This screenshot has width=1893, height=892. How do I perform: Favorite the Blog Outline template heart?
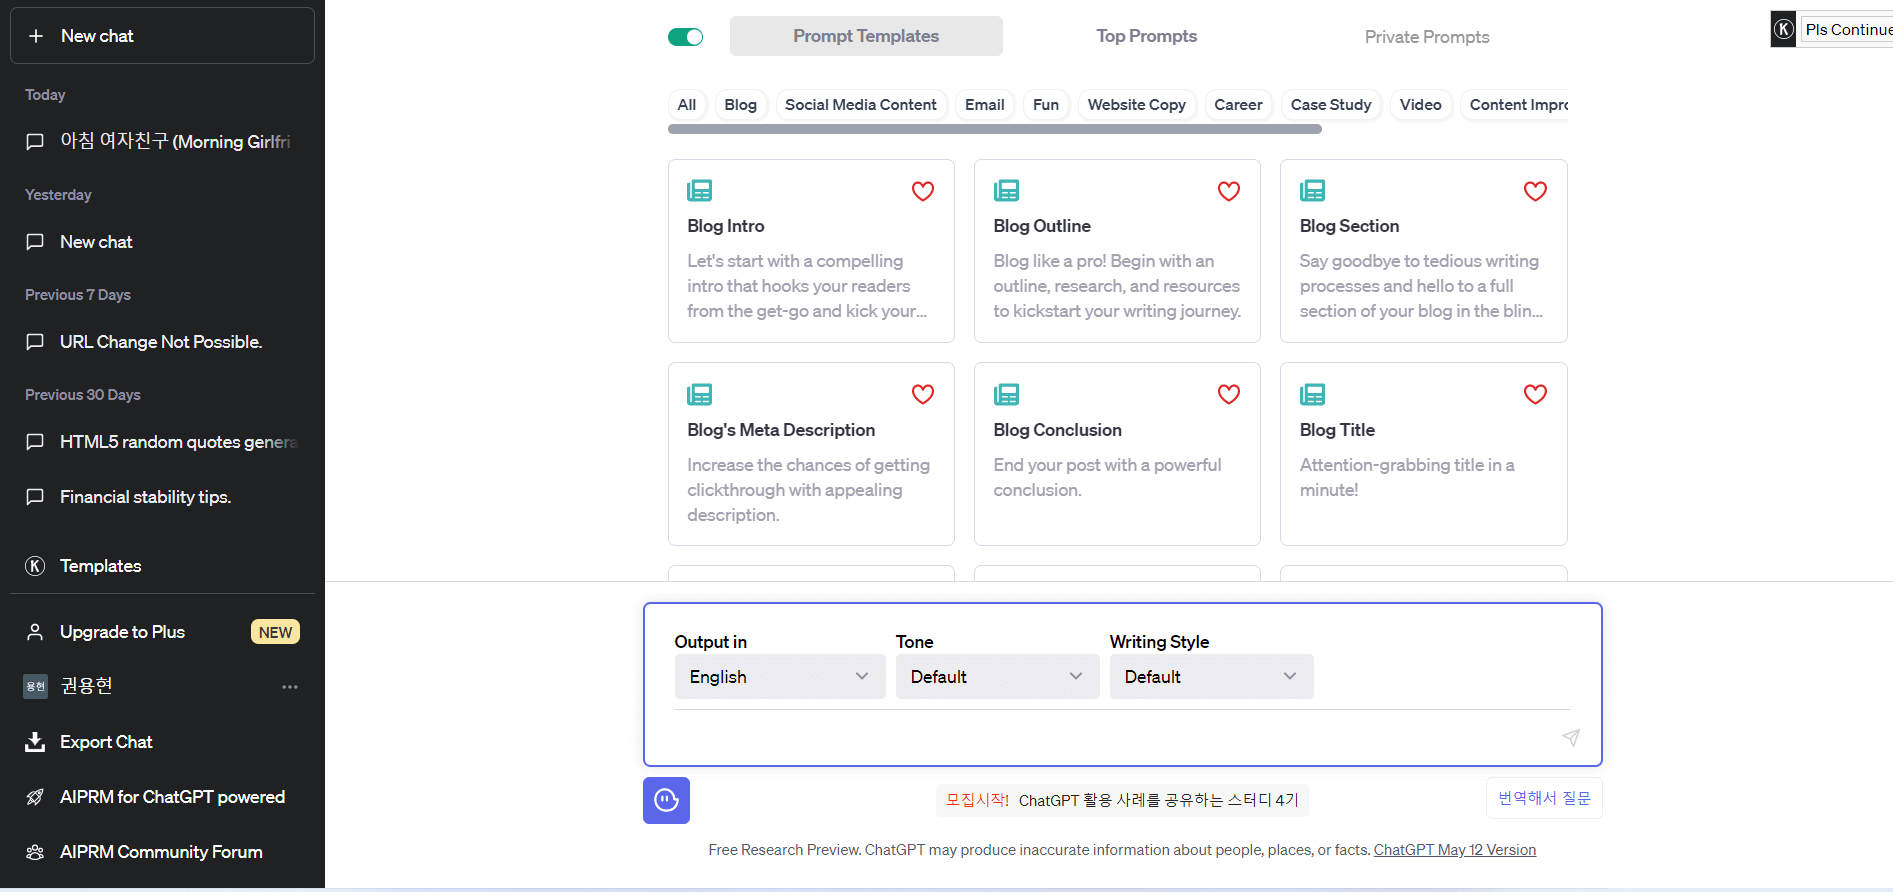(x=1229, y=191)
